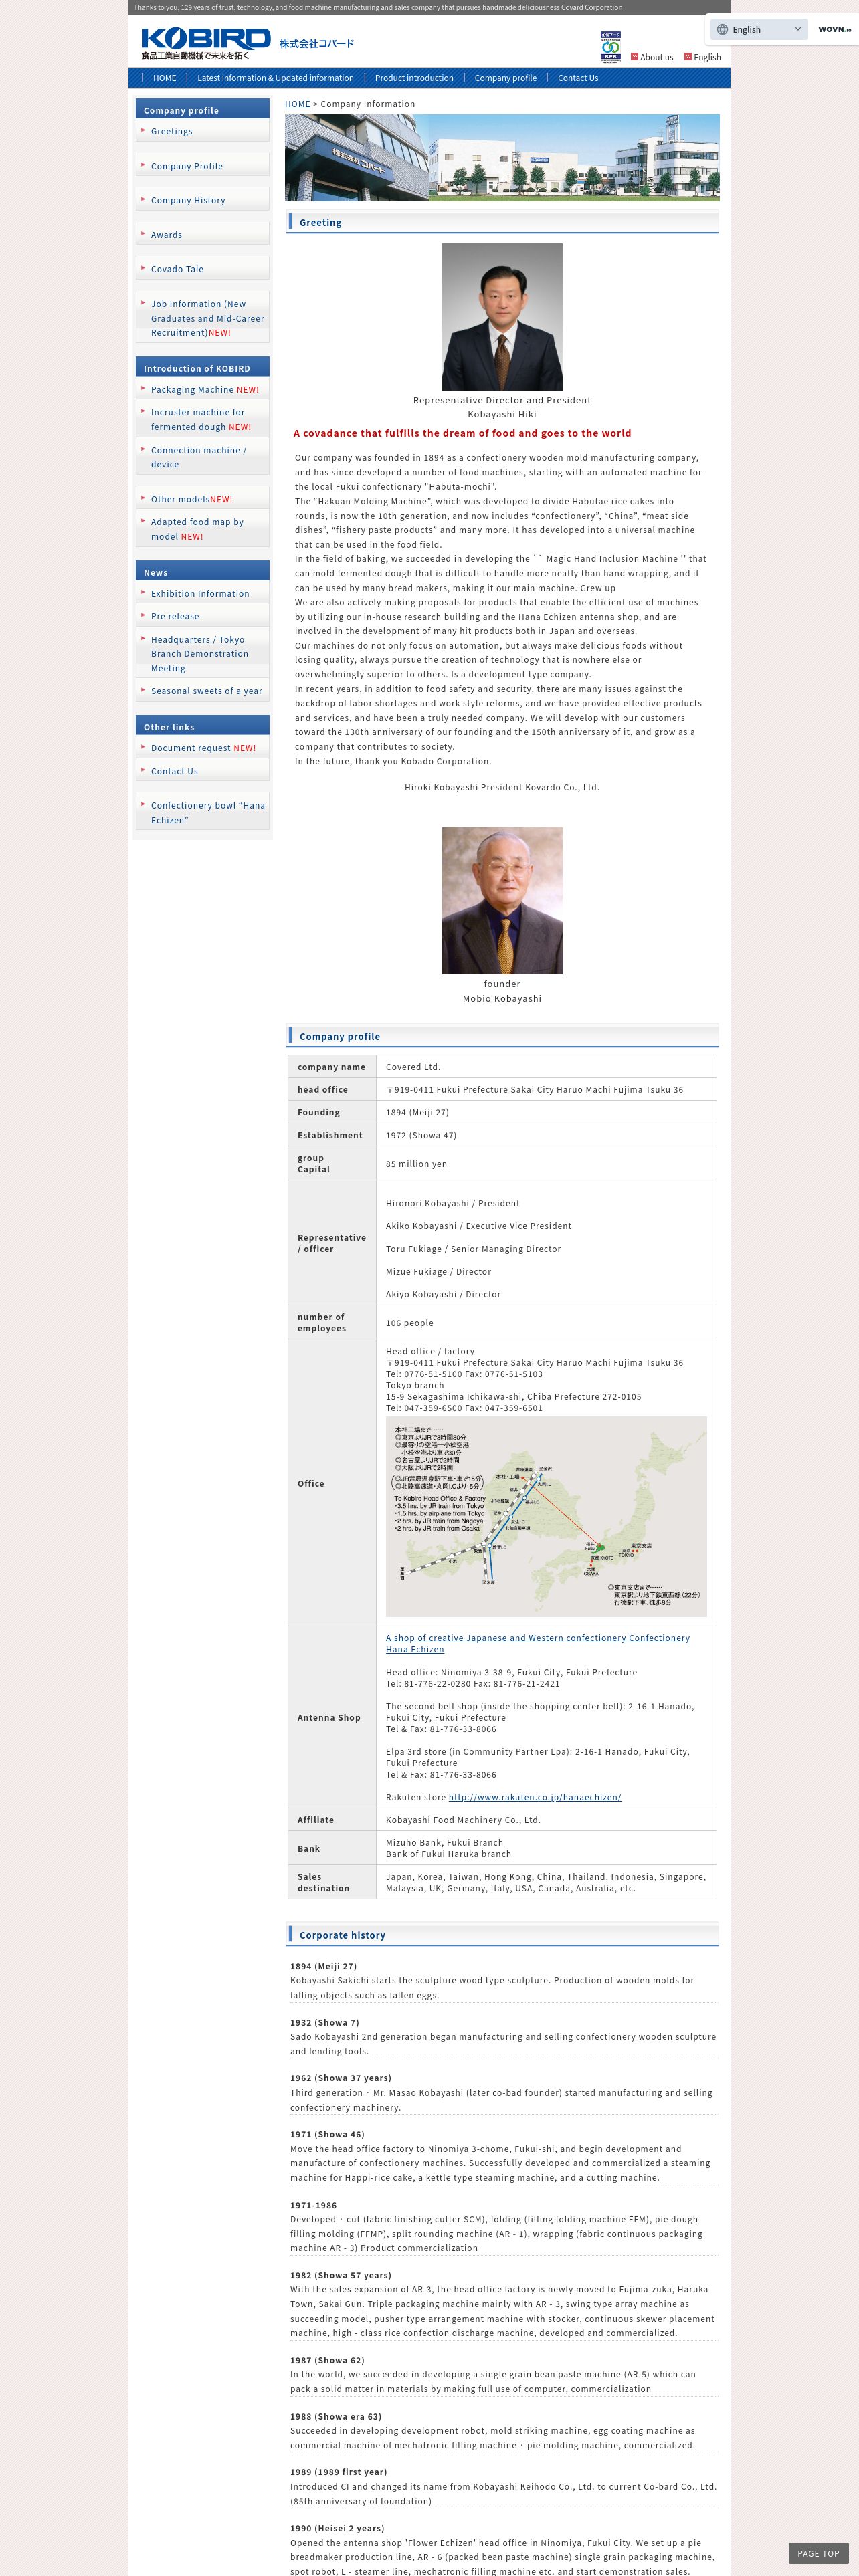Open the Product introduction menu item
The width and height of the screenshot is (859, 2576).
(x=414, y=78)
